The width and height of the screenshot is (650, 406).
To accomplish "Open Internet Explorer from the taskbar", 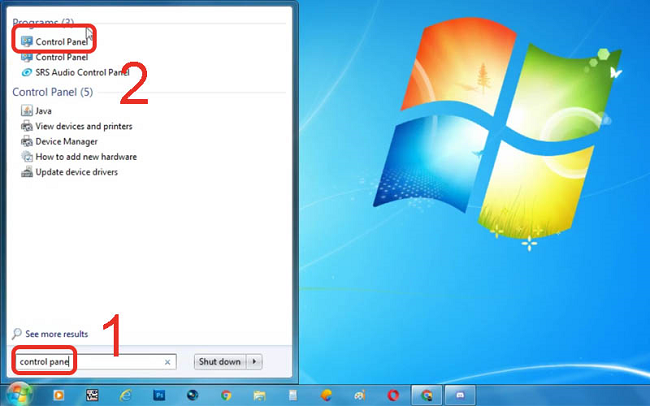I will [x=125, y=394].
